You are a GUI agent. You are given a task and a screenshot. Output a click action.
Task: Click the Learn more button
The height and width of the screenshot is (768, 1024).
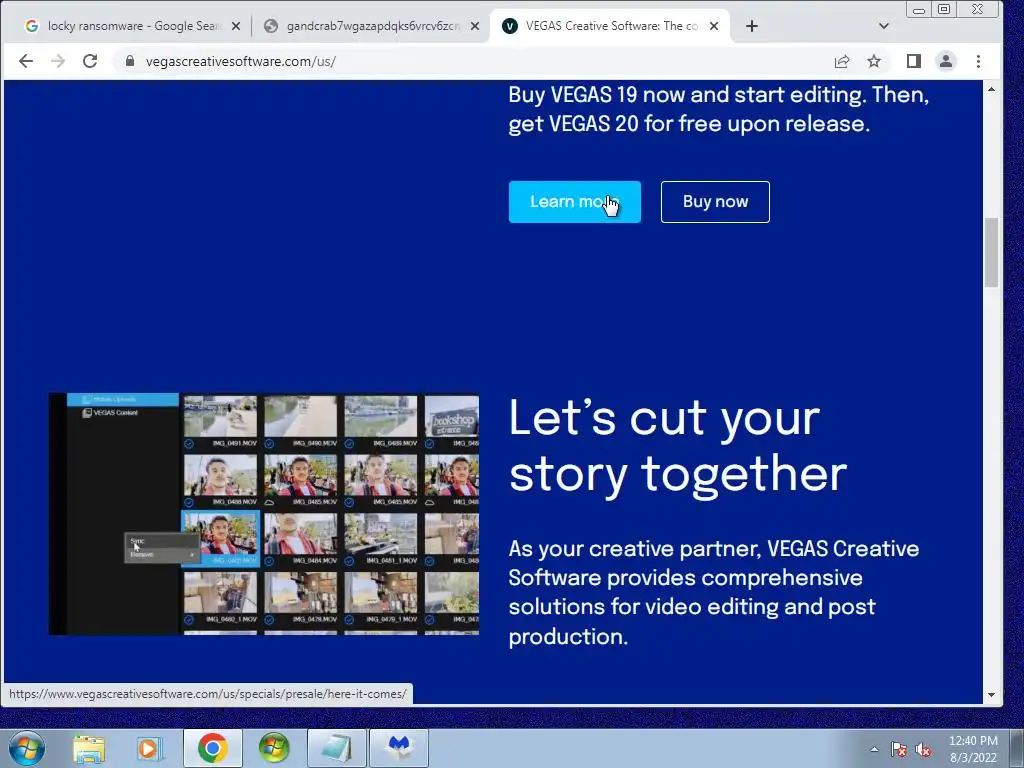click(575, 202)
